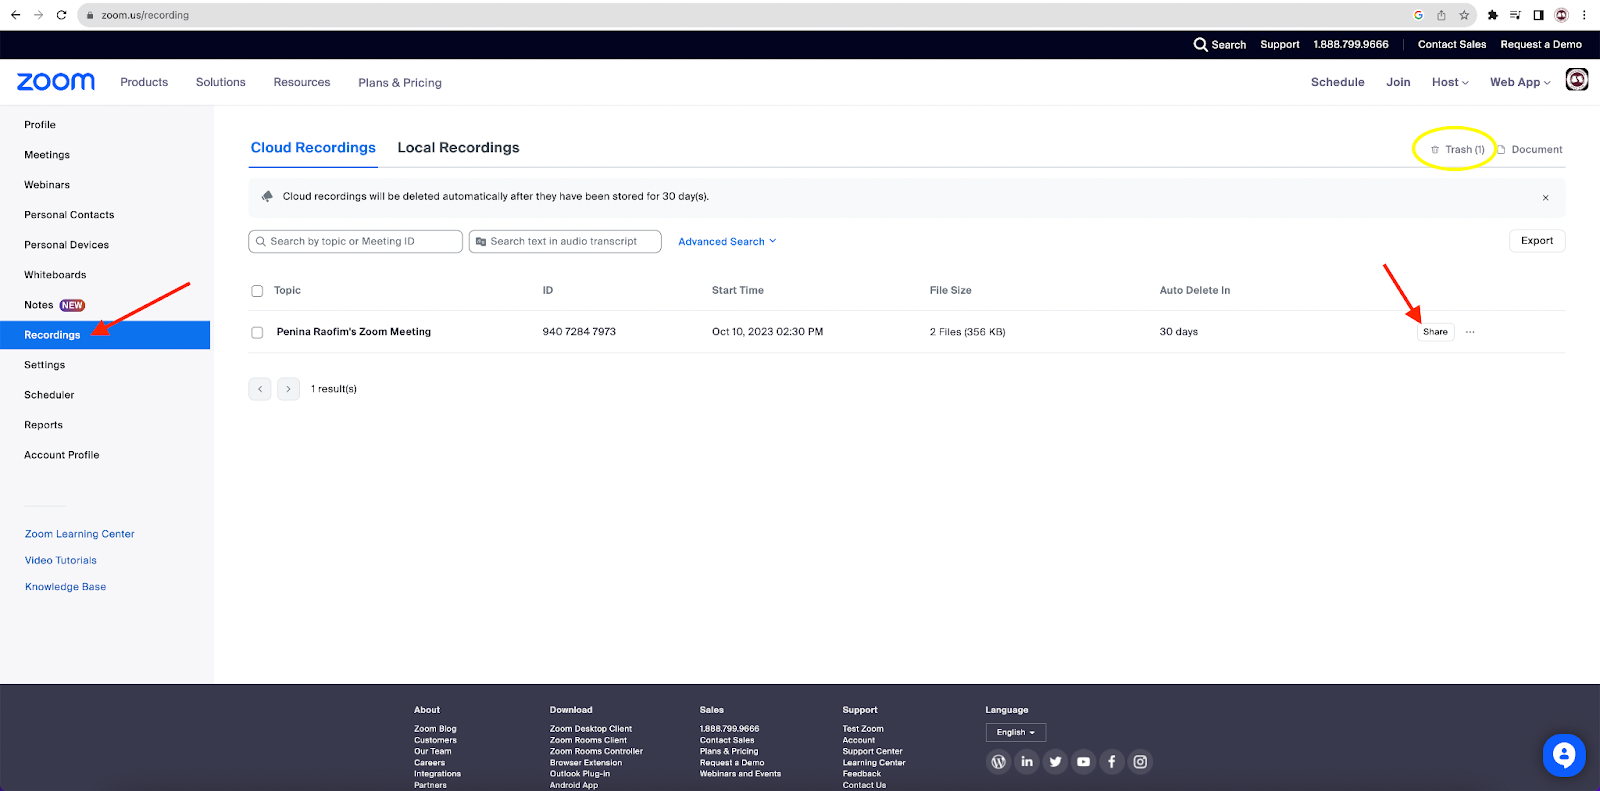
Task: Click the share page icon in address bar
Action: pyautogui.click(x=1441, y=15)
